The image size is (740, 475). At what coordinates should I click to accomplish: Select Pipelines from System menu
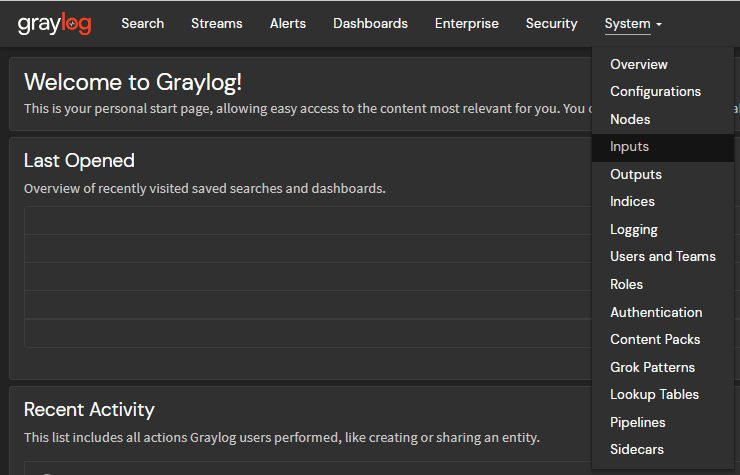pos(637,422)
